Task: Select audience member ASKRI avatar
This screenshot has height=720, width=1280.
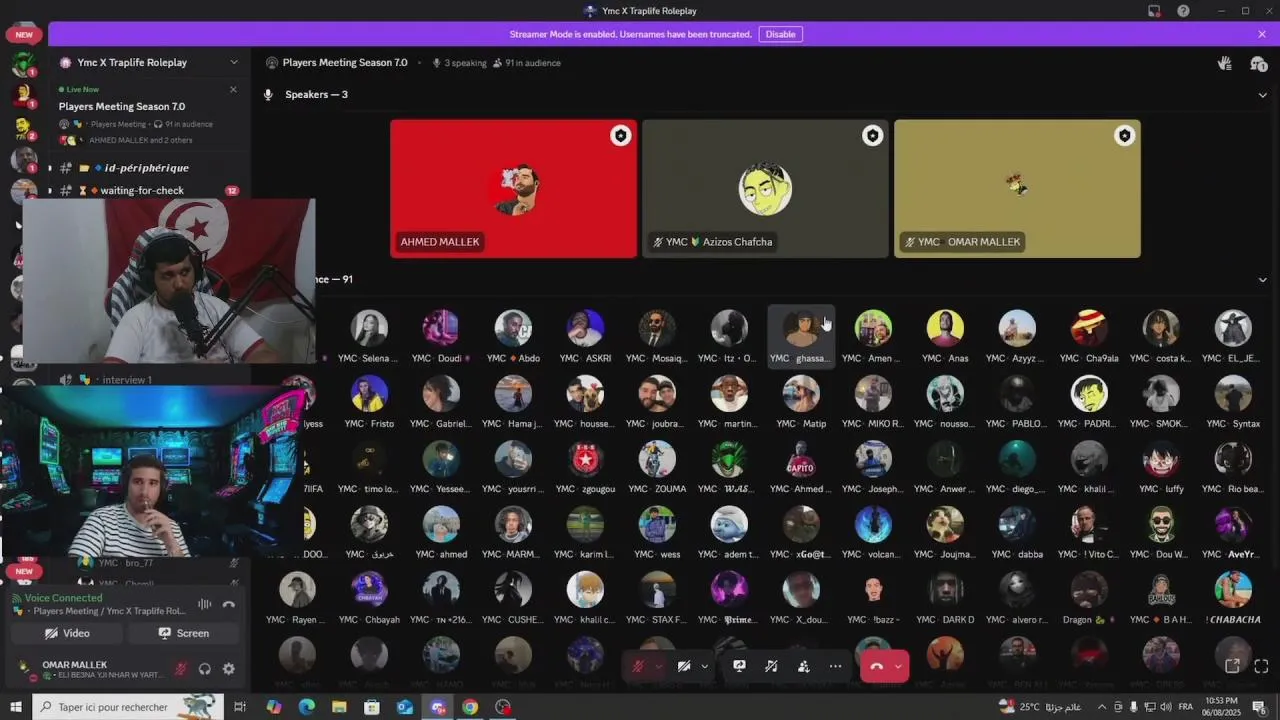Action: point(585,329)
